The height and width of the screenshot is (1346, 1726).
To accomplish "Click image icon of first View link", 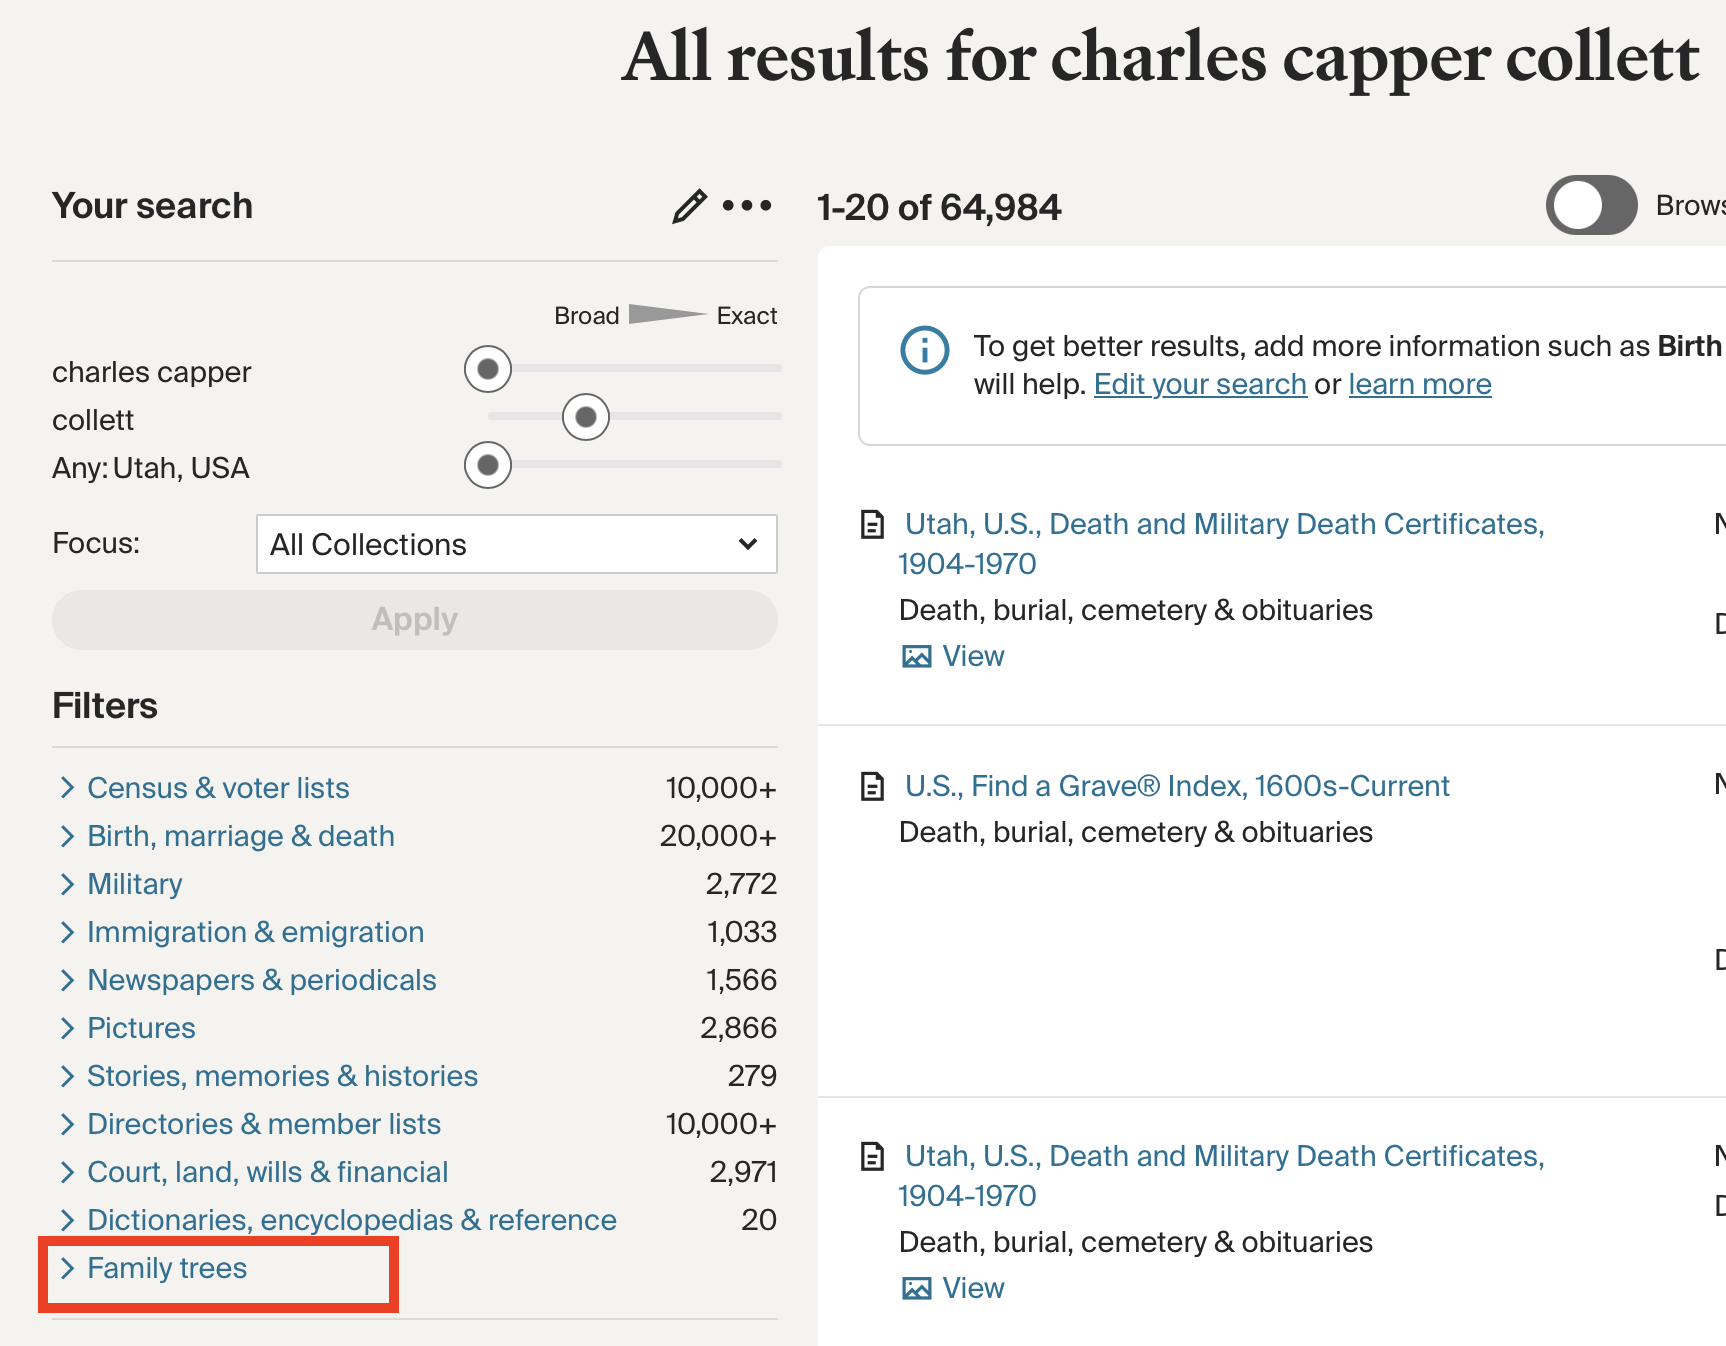I will click(x=917, y=657).
